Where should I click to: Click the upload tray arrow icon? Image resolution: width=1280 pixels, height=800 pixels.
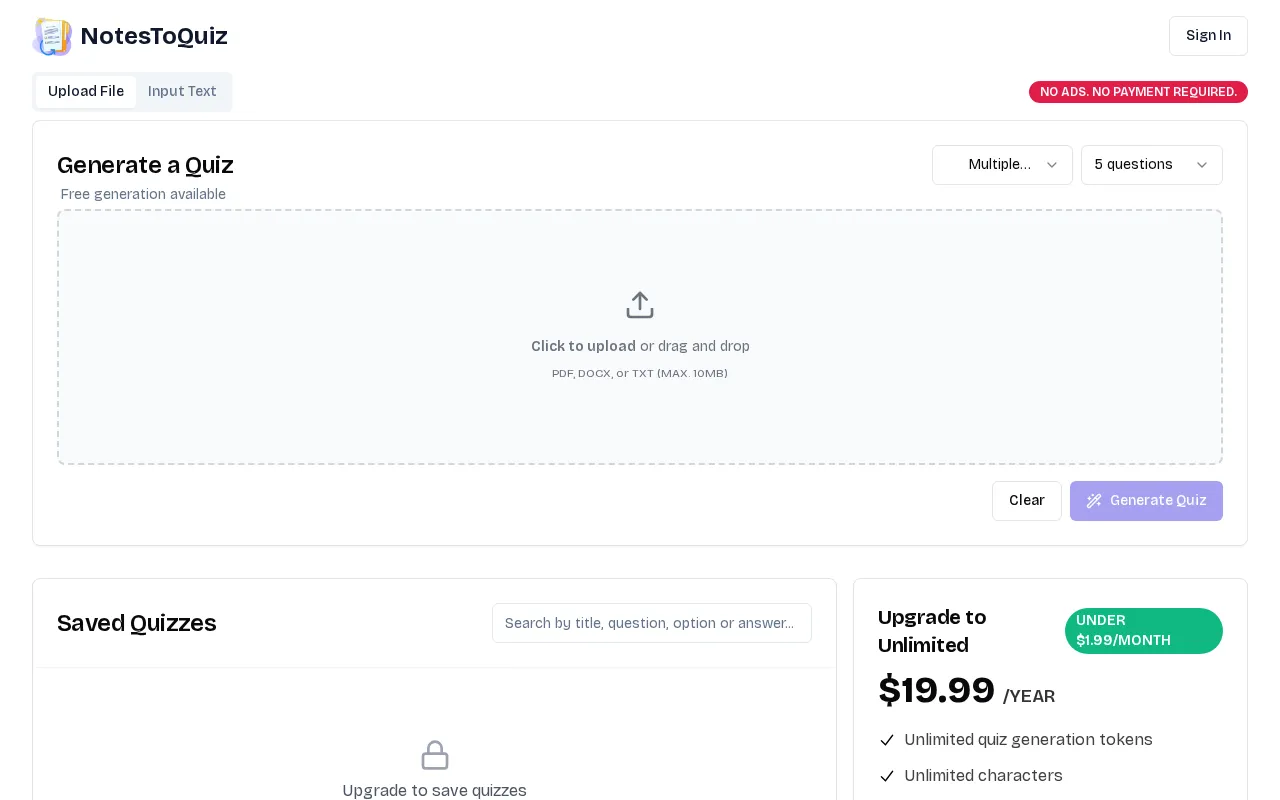640,305
